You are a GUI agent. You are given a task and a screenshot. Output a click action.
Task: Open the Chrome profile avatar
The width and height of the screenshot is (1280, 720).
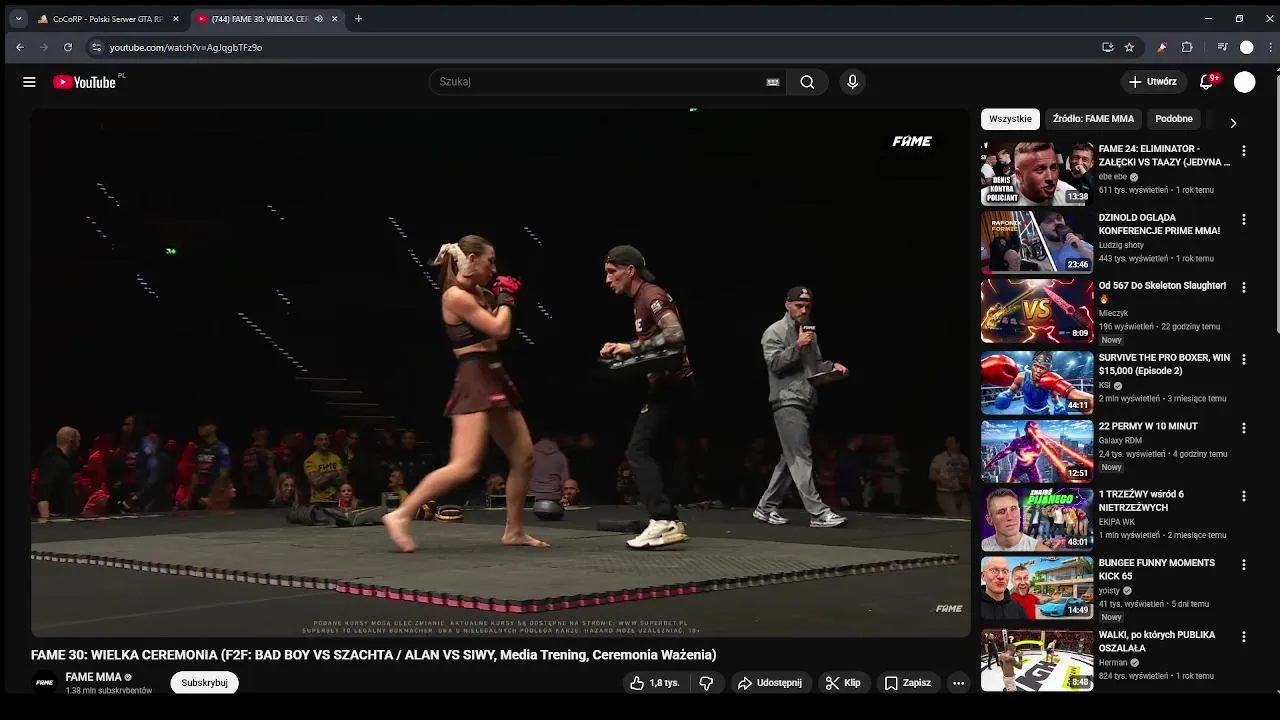[x=1246, y=47]
